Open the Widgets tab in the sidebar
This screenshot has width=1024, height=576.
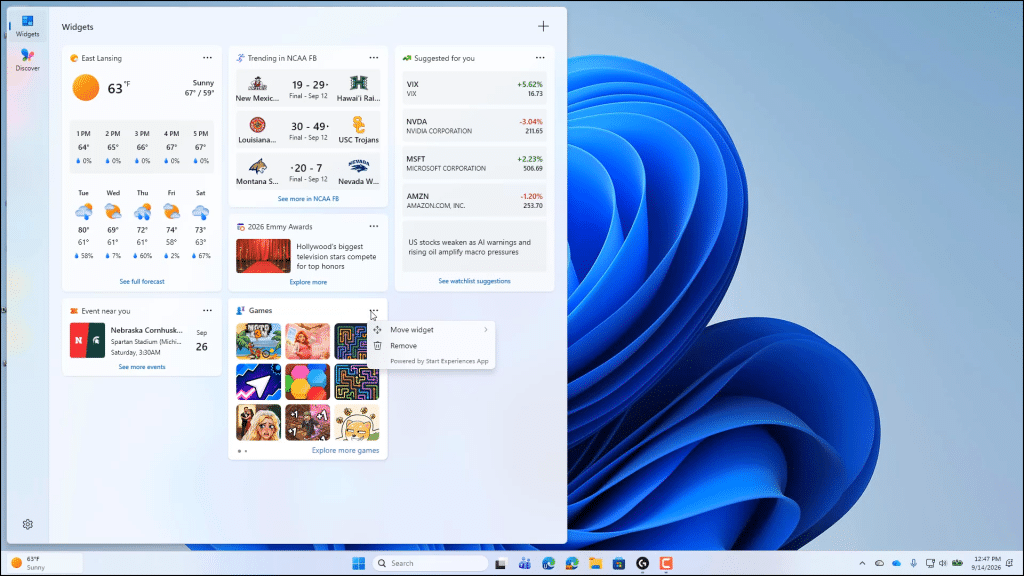point(27,25)
